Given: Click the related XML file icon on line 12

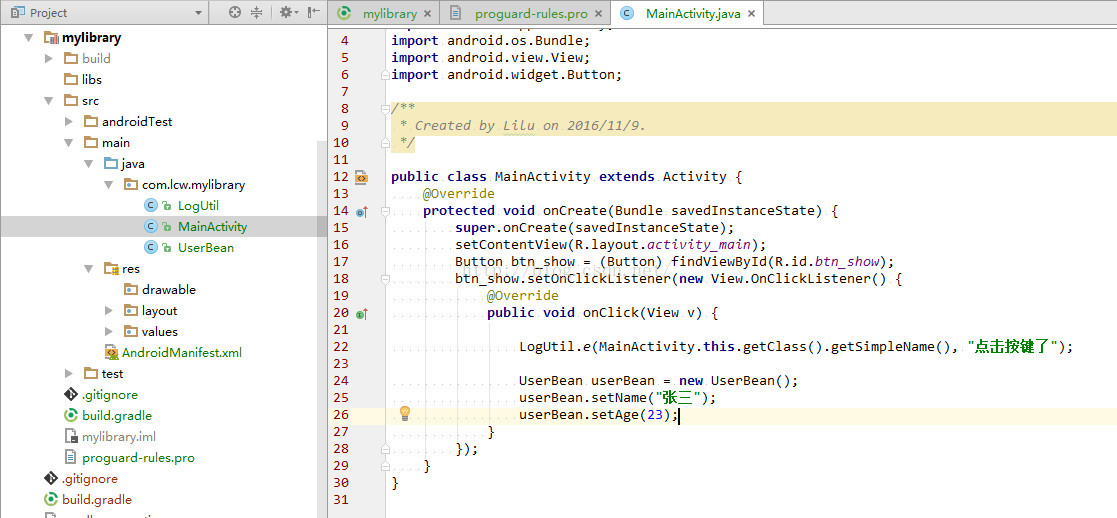Looking at the screenshot, I should click(361, 177).
